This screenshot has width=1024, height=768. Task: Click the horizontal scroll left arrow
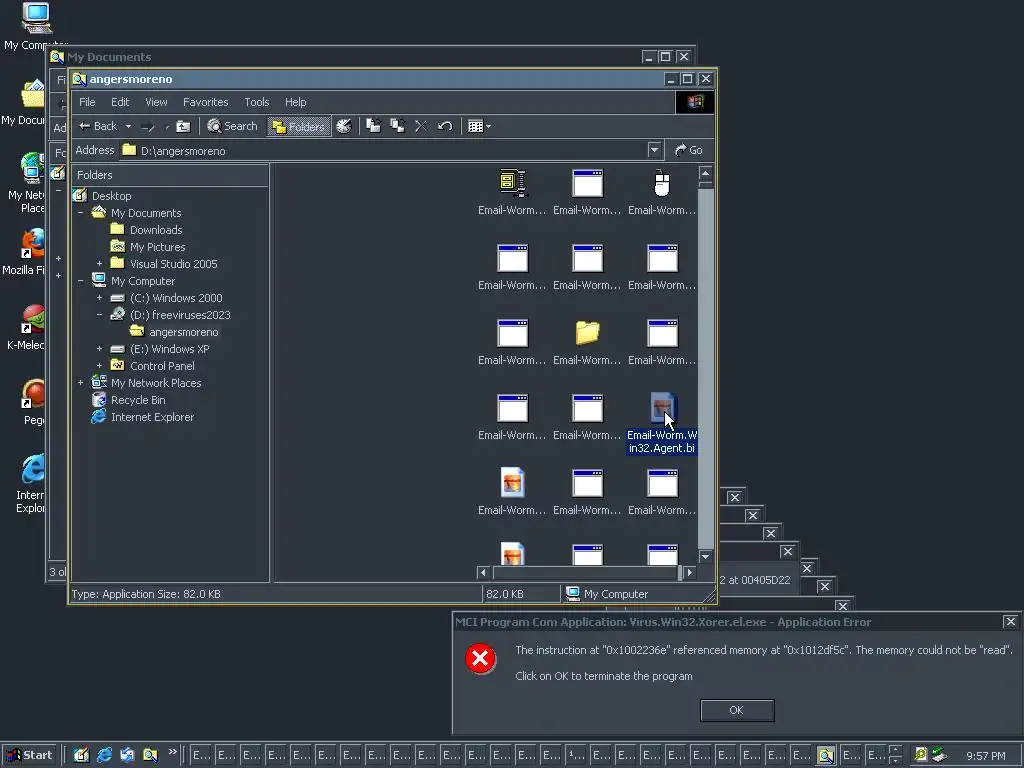483,573
